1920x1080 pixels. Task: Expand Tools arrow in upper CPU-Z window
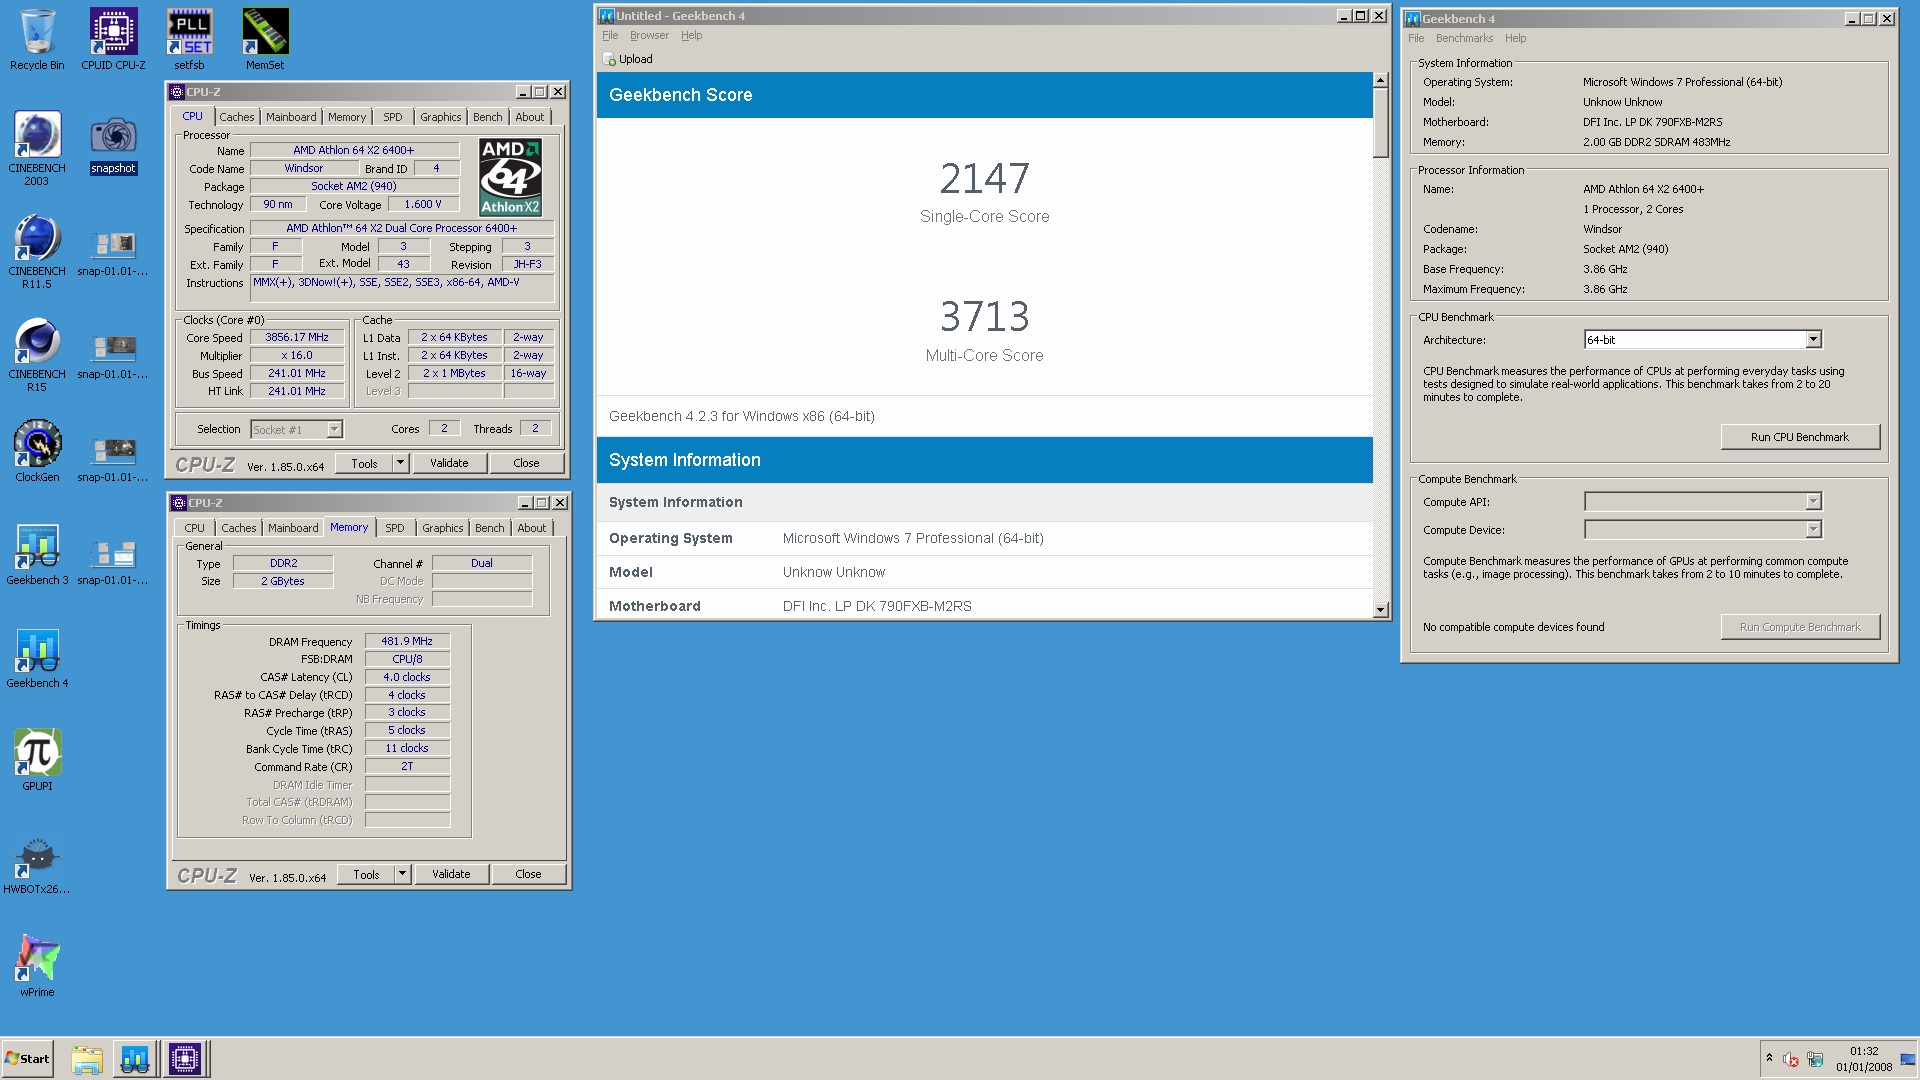coord(400,463)
